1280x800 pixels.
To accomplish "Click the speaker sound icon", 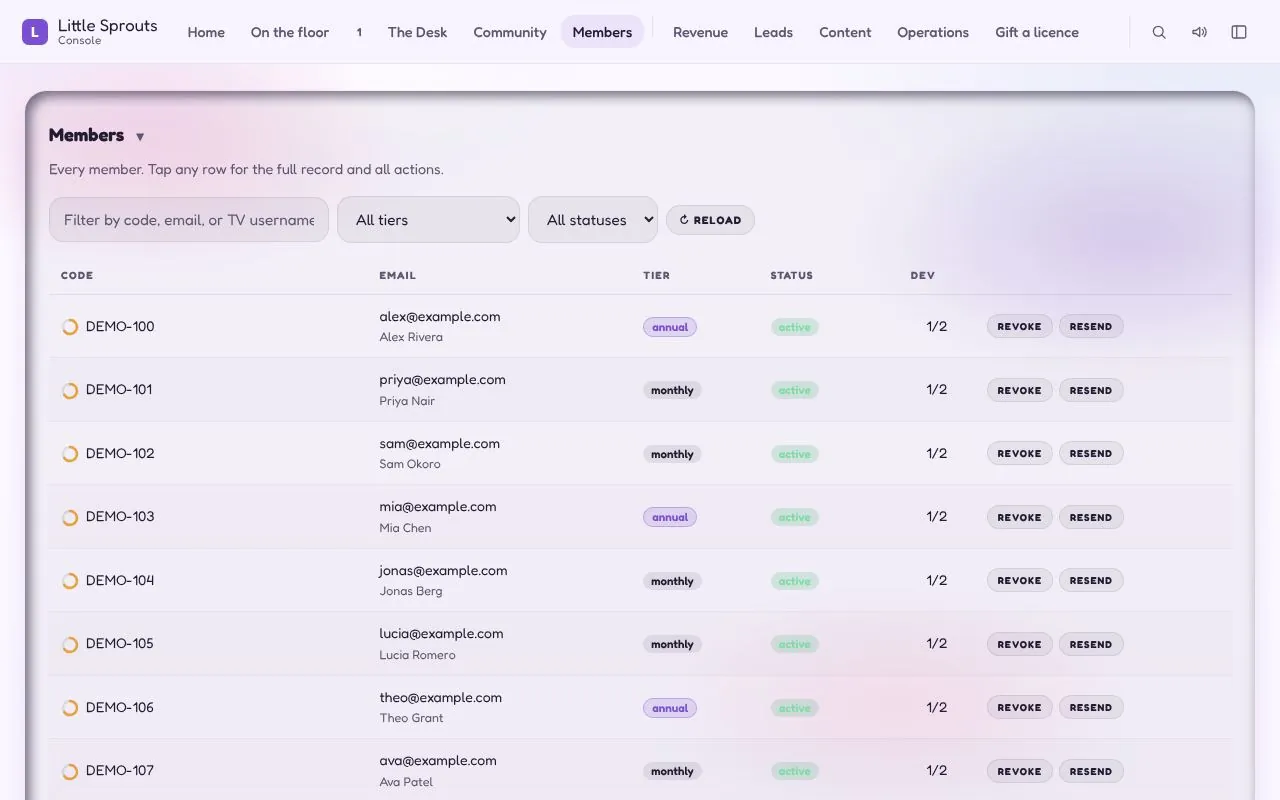I will click(x=1199, y=32).
